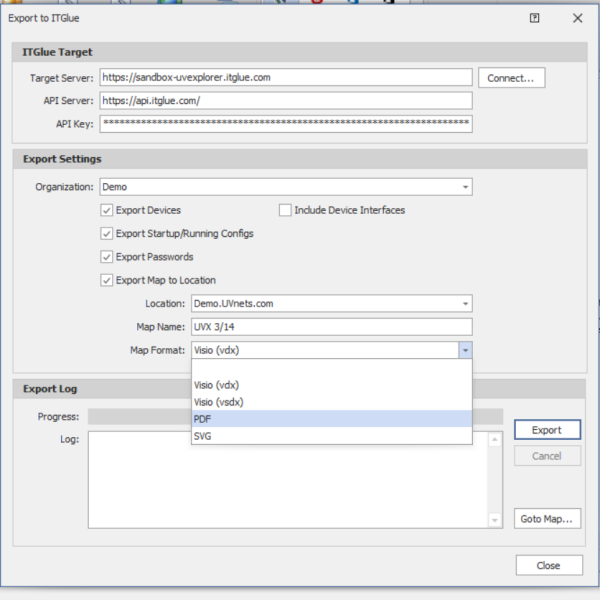Close the Export to ITGlue dialog
This screenshot has width=600, height=600.
(x=577, y=18)
